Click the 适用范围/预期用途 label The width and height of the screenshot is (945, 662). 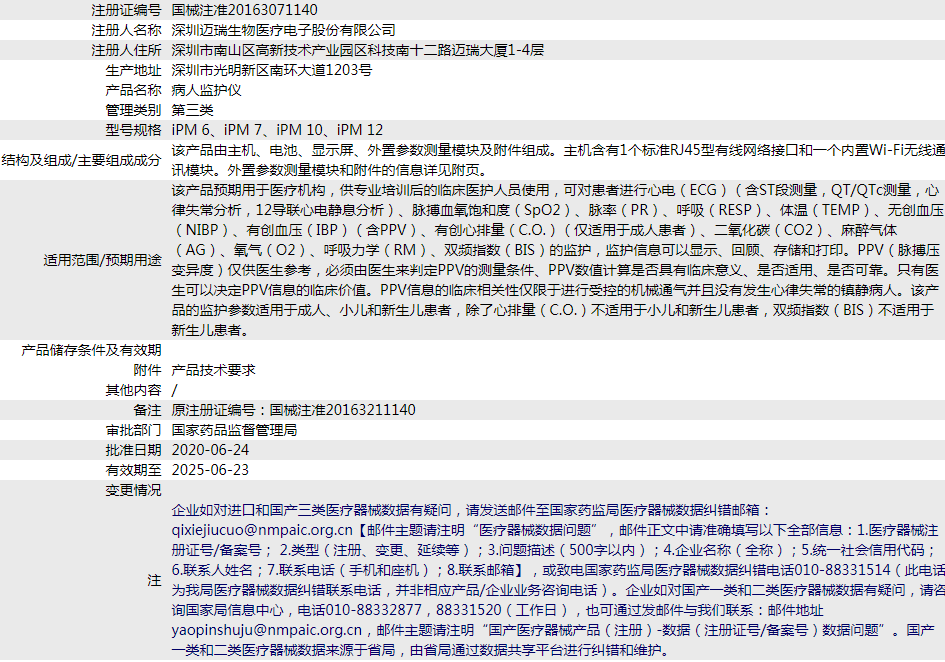click(102, 260)
